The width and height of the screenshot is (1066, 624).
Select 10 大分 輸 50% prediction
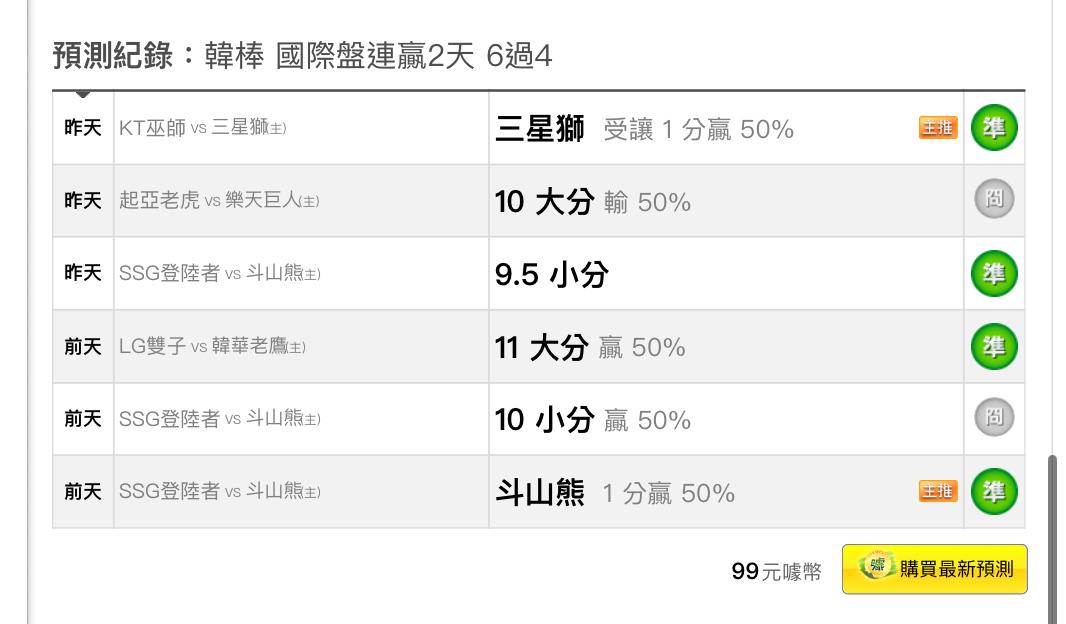coord(593,202)
